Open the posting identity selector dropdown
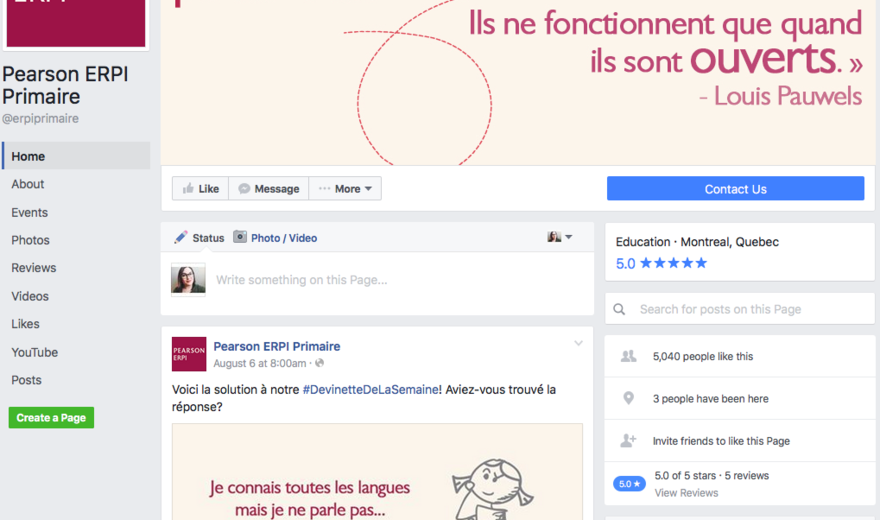880x520 pixels. pyautogui.click(x=560, y=237)
